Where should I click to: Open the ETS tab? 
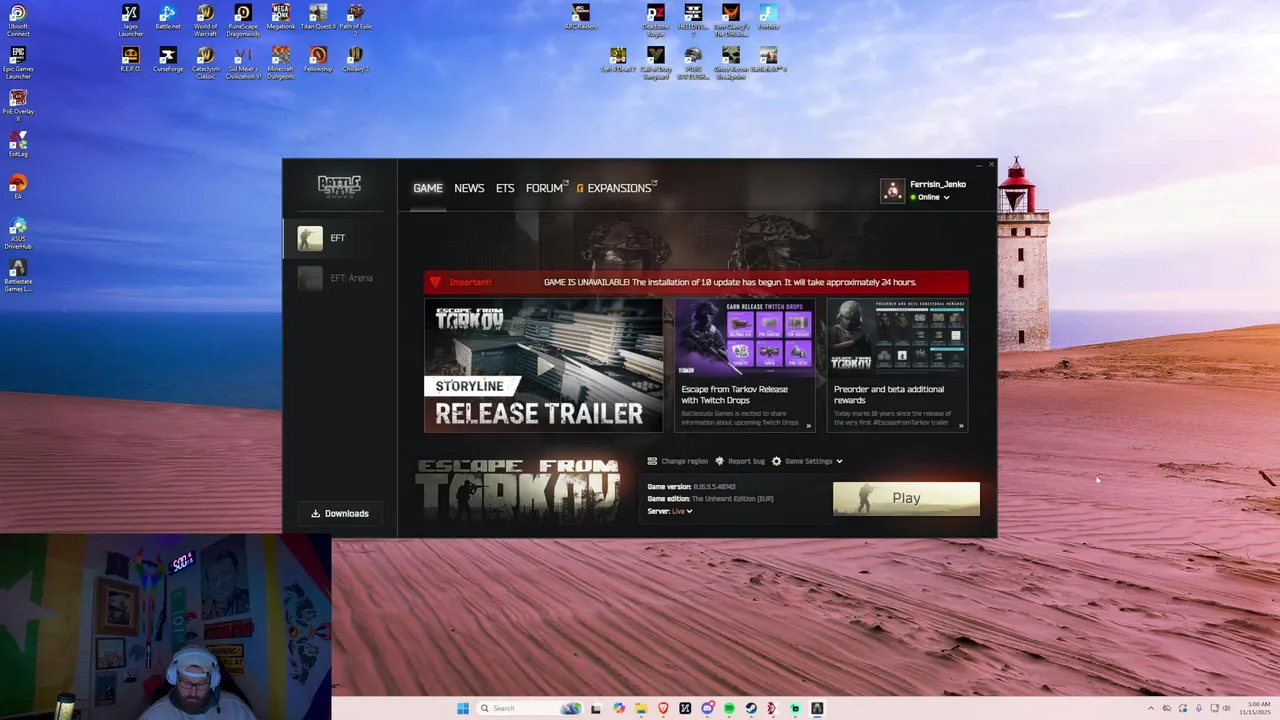(x=505, y=188)
